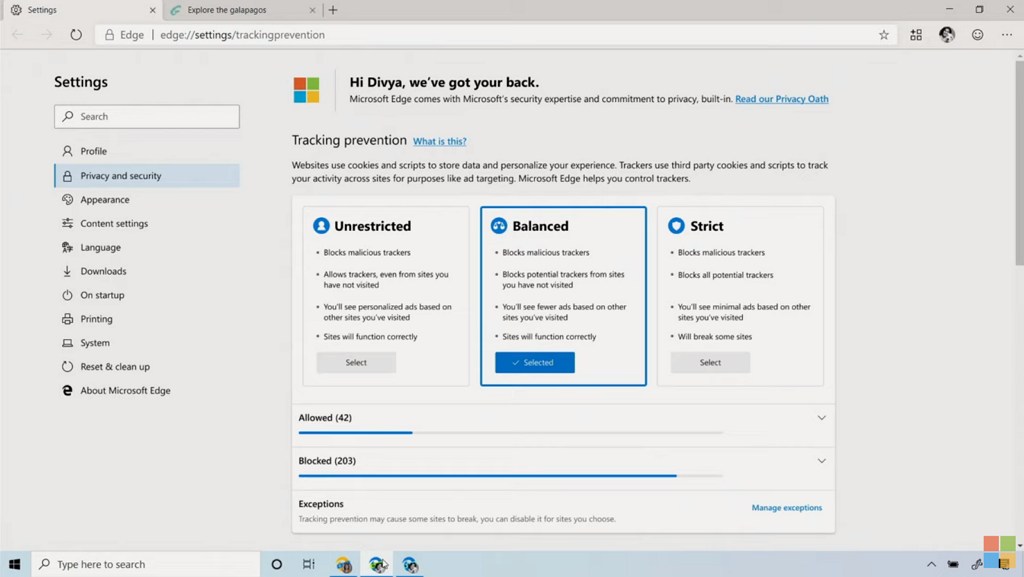1024x577 pixels.
Task: Click the feedback smiley icon
Action: click(x=977, y=35)
